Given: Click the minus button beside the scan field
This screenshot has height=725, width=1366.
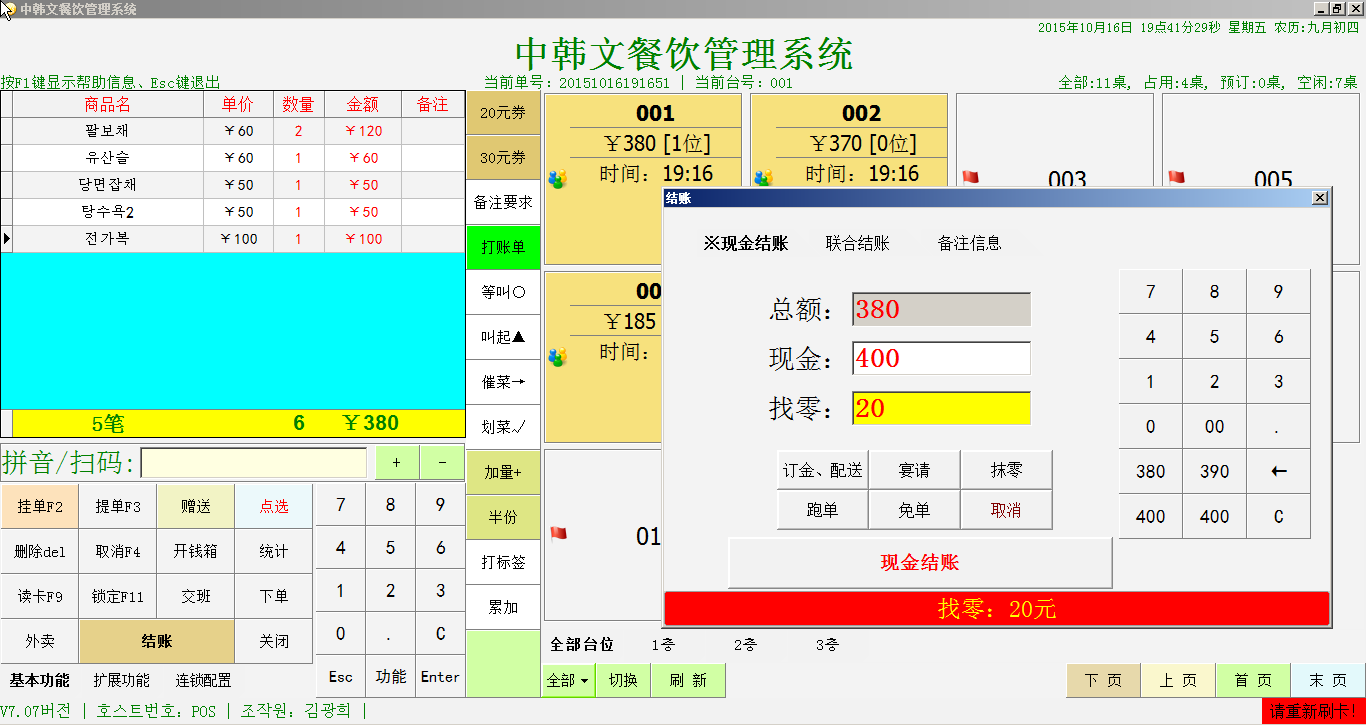Looking at the screenshot, I should coord(442,463).
